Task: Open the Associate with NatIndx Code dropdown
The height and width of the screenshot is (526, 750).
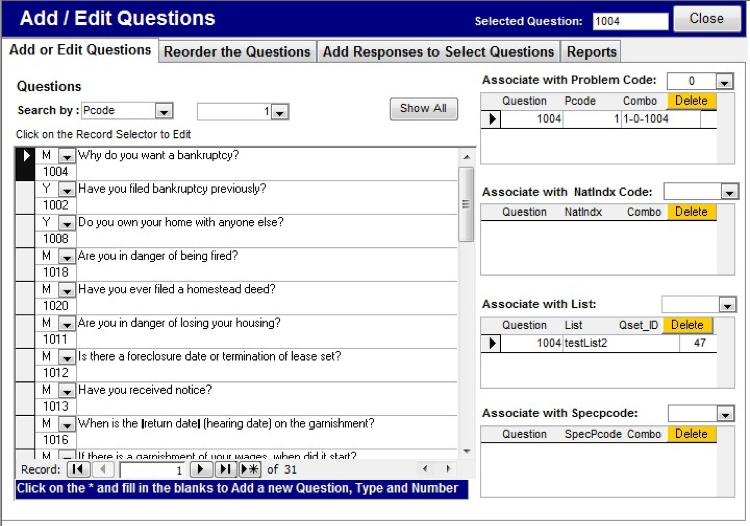Action: (729, 192)
